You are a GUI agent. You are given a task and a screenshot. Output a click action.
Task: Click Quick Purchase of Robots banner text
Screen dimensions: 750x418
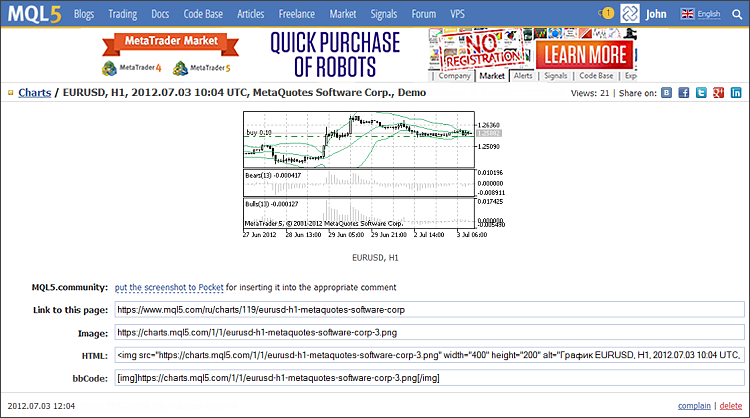(335, 55)
